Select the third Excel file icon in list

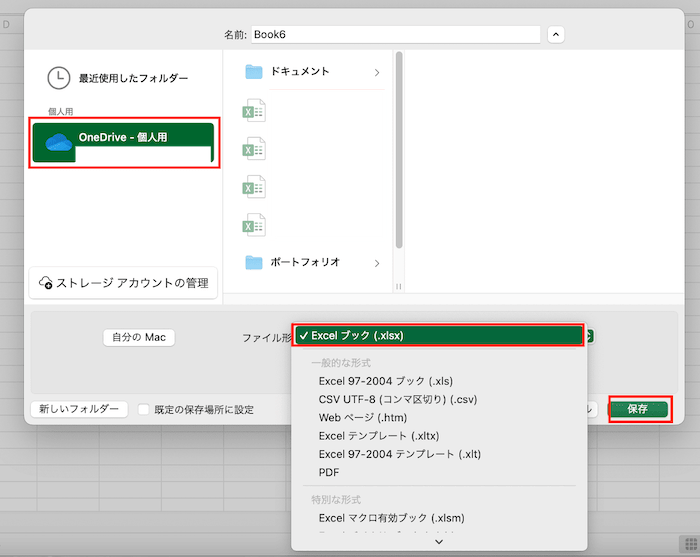click(x=254, y=187)
